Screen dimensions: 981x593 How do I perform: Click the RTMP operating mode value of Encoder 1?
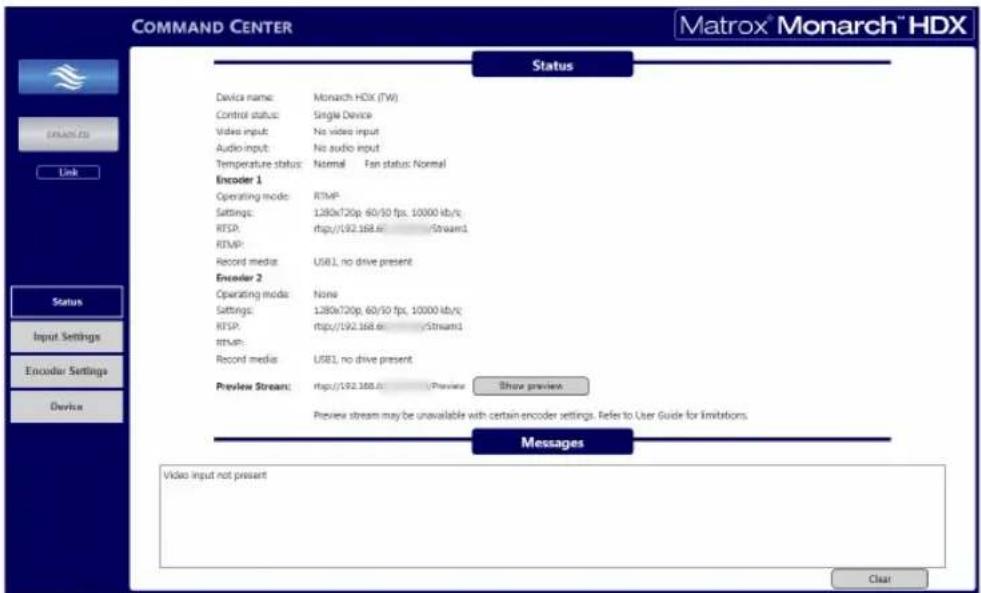coord(327,196)
